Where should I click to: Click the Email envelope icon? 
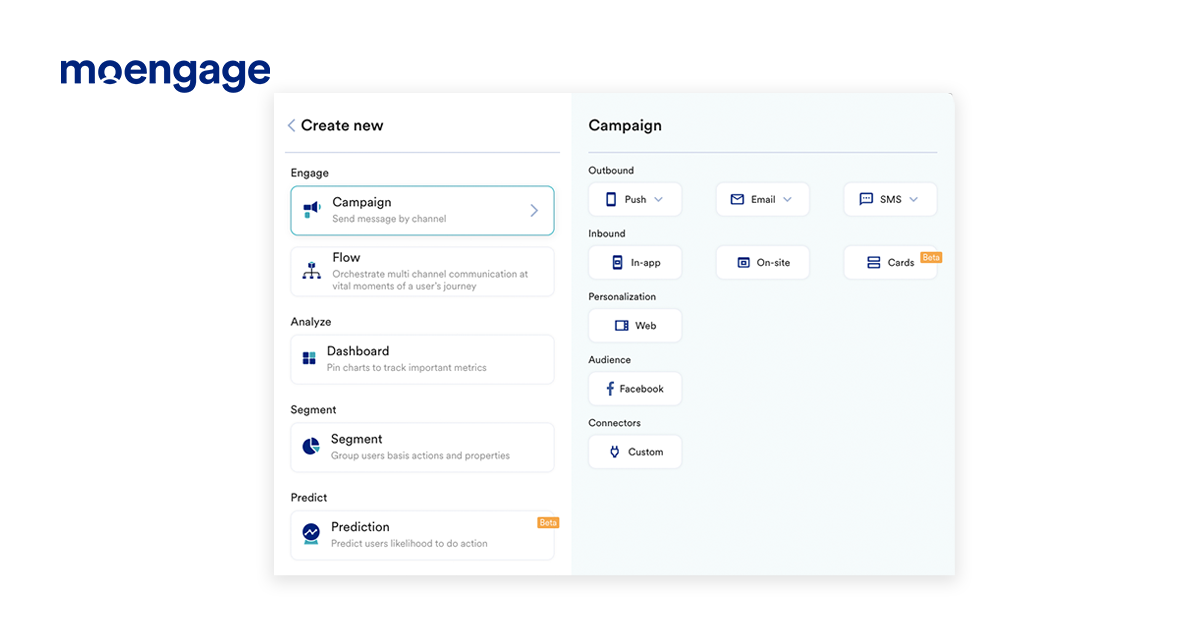click(x=738, y=199)
